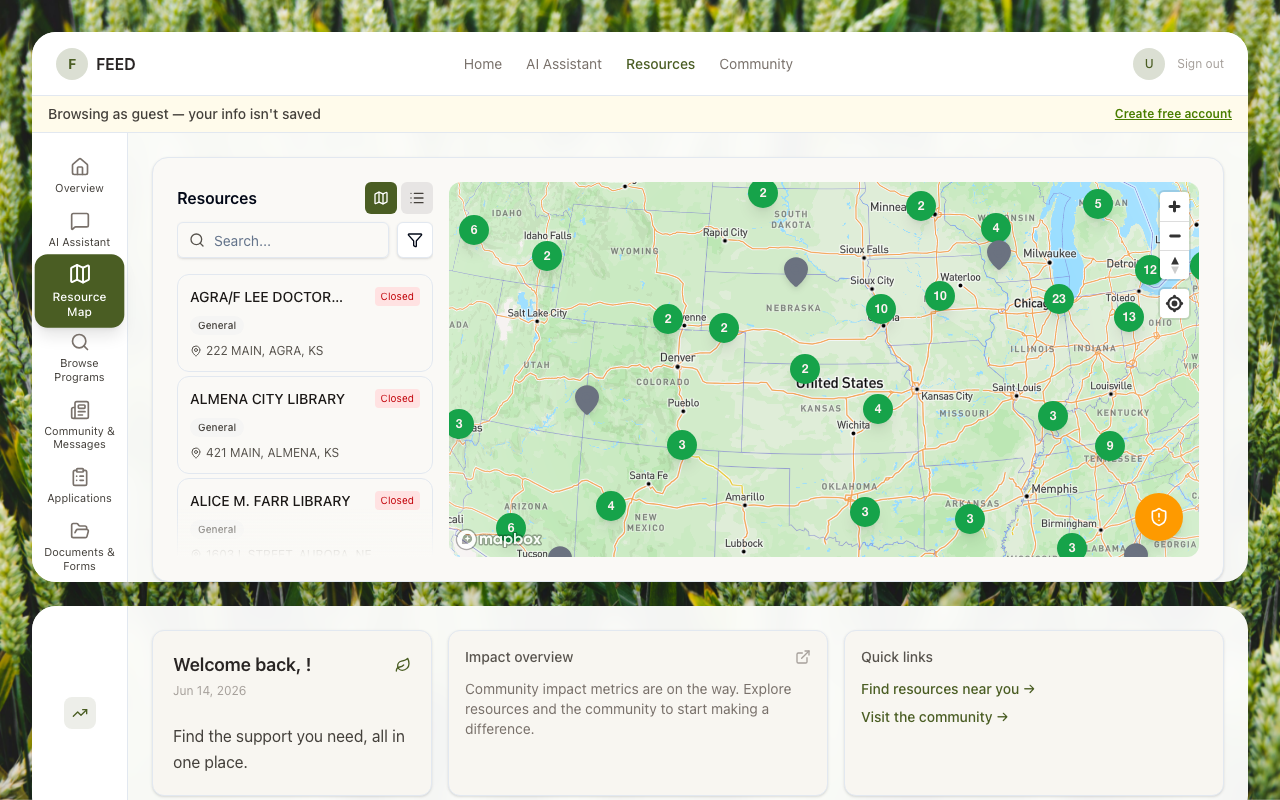Click the orange shield button
The height and width of the screenshot is (800, 1280).
click(x=1159, y=517)
